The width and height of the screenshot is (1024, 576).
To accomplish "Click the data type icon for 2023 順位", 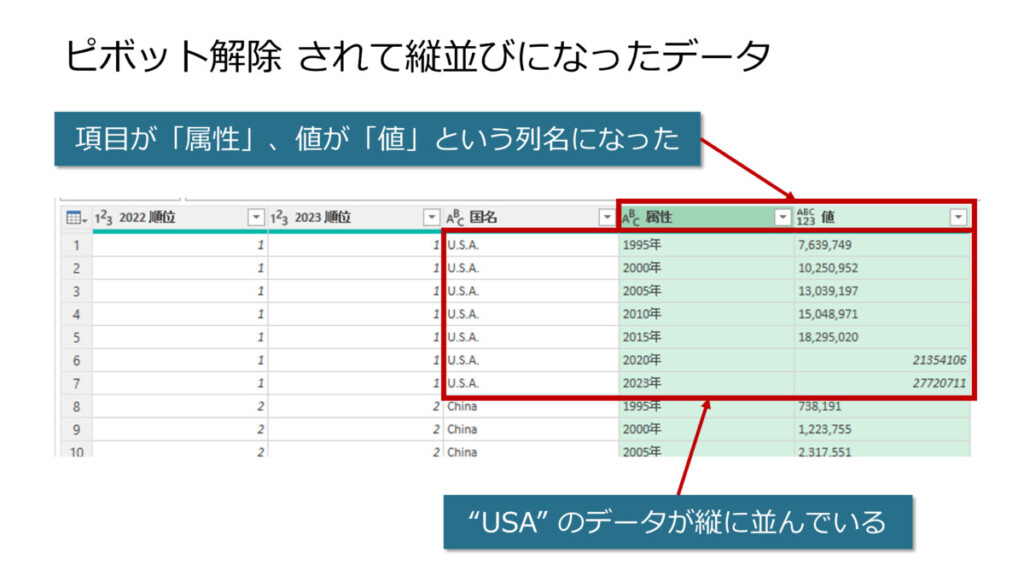I will coord(280,217).
